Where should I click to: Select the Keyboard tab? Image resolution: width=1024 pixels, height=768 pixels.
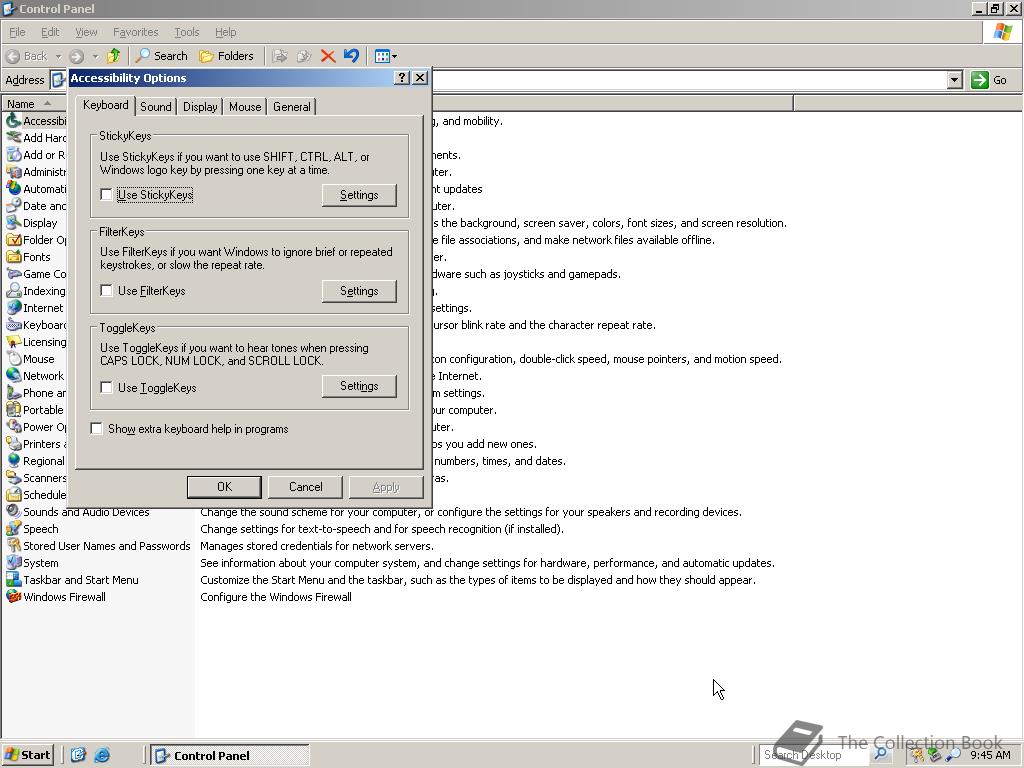(105, 105)
